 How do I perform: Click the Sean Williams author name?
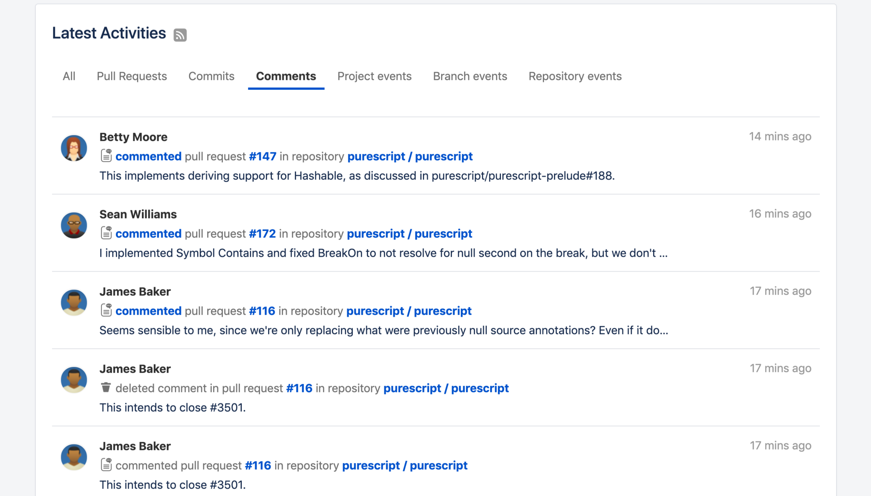pyautogui.click(x=138, y=214)
